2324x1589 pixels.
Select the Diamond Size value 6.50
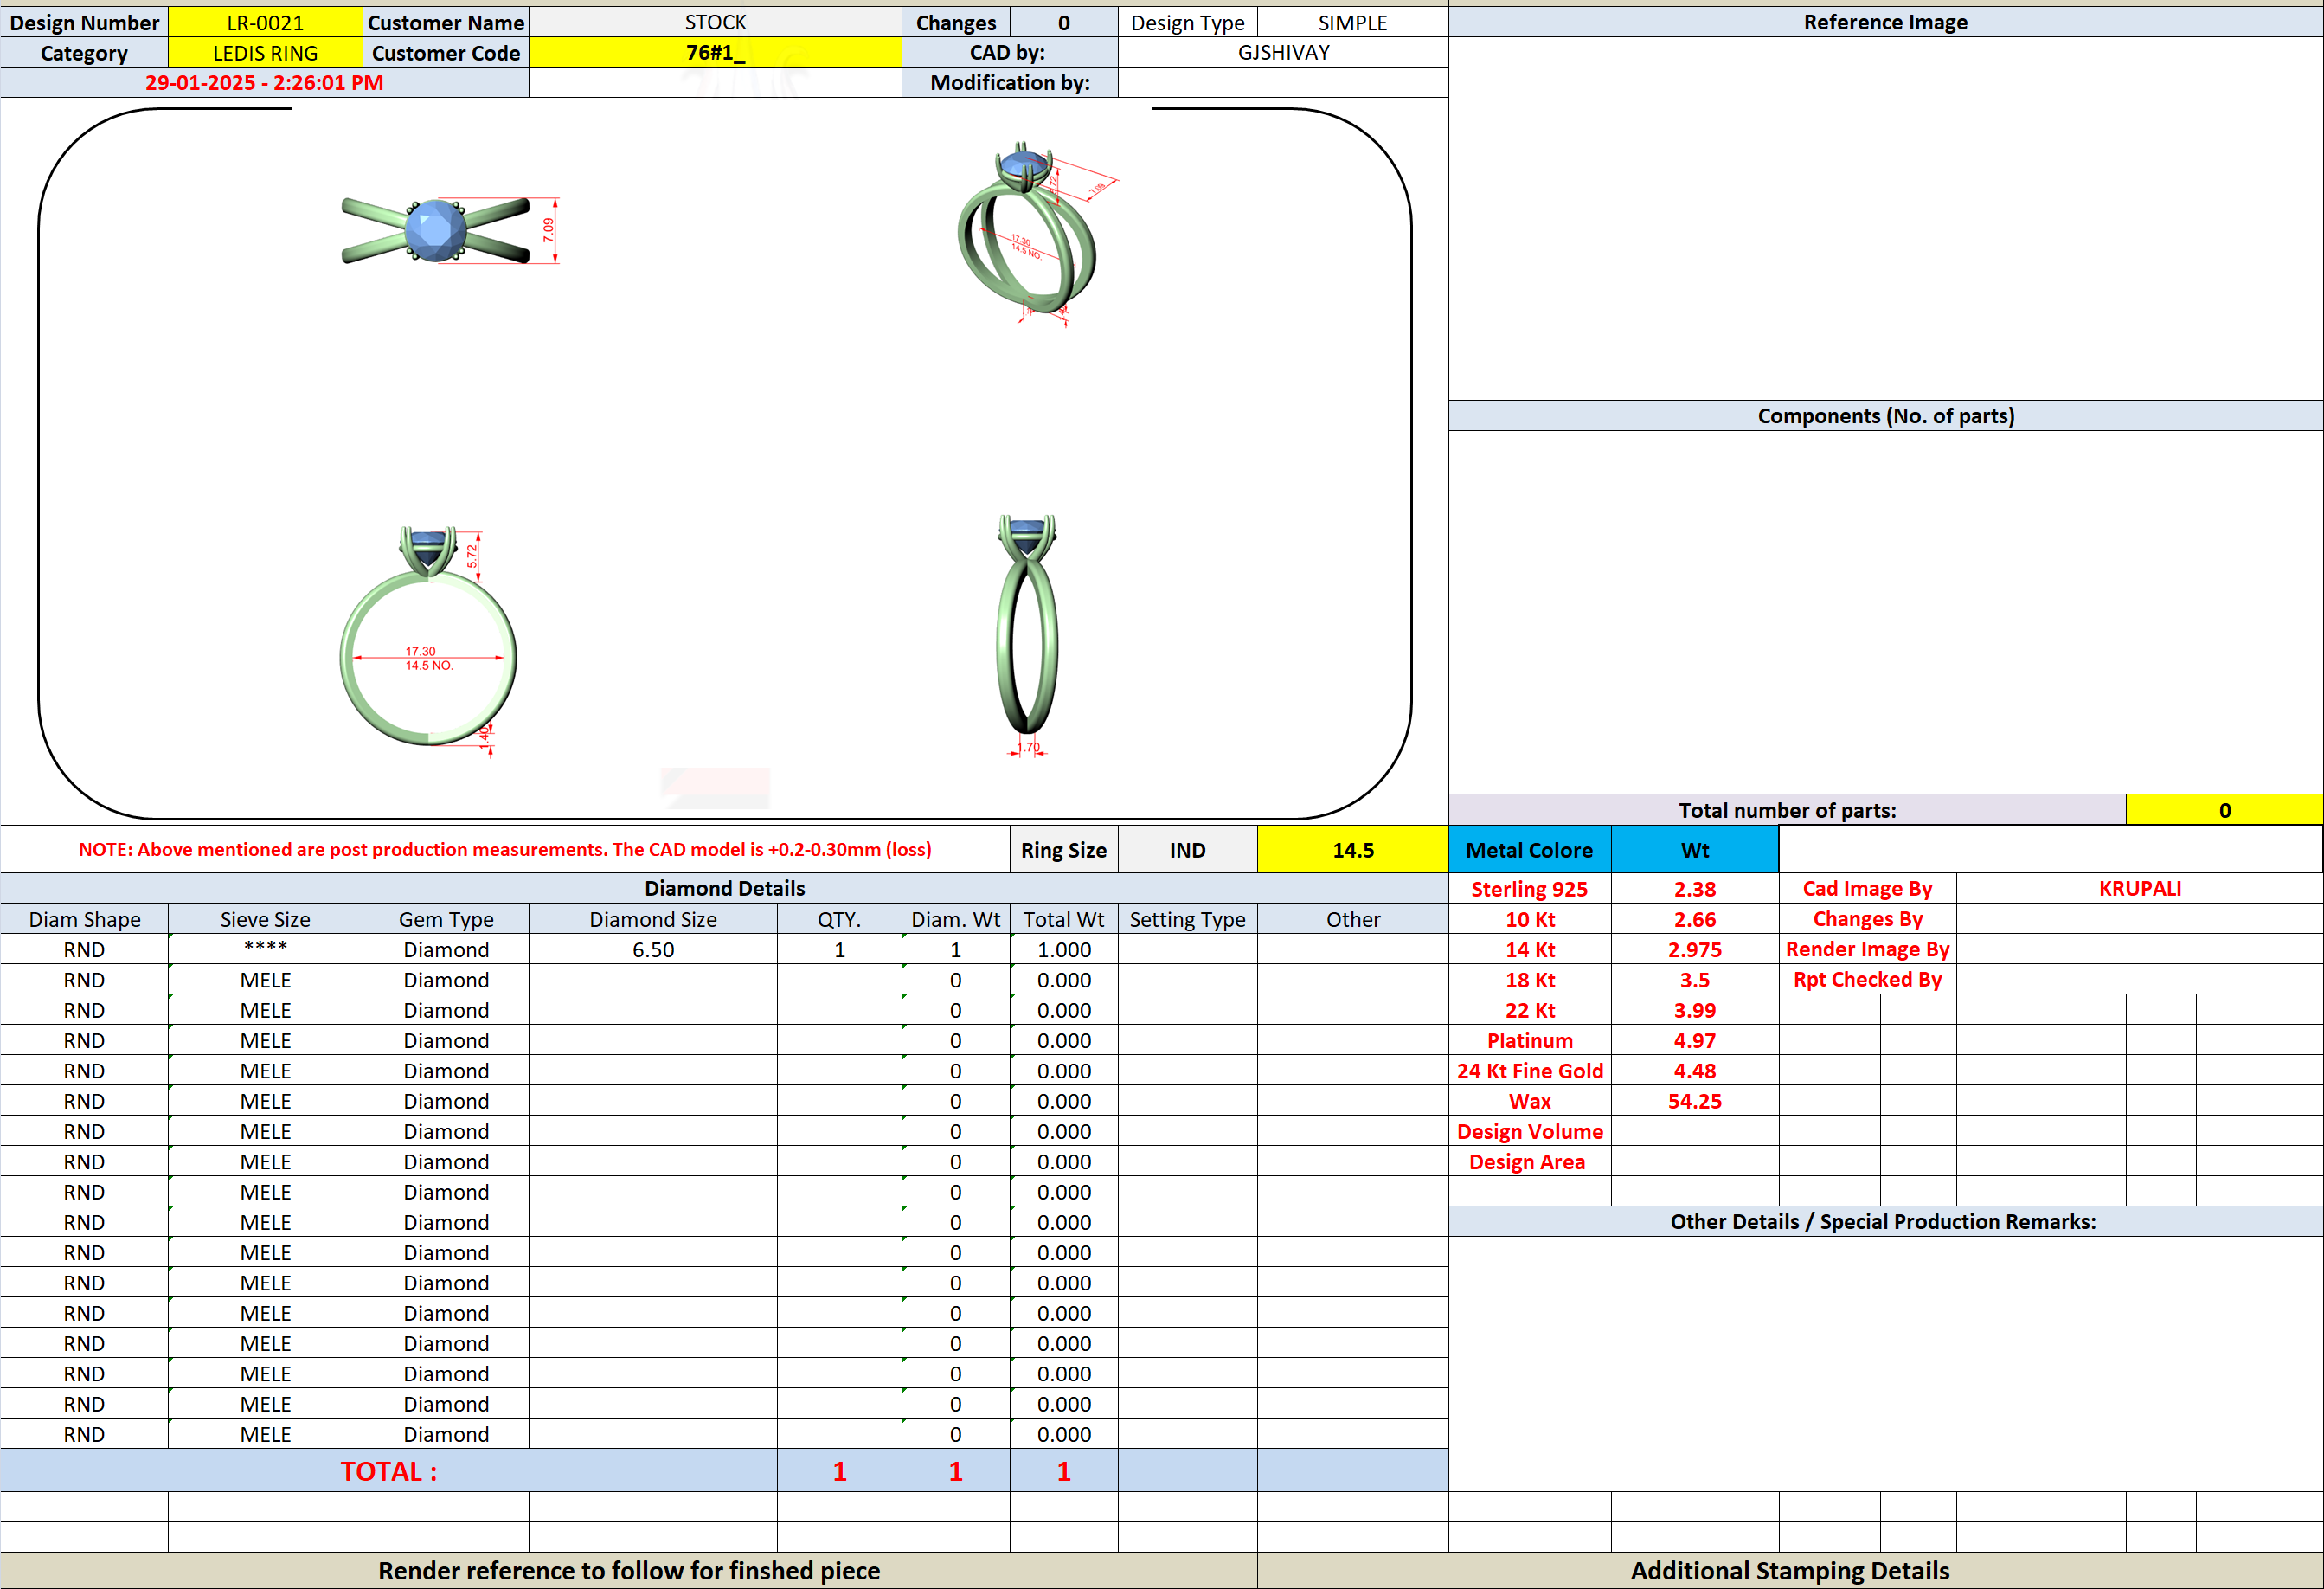click(653, 950)
